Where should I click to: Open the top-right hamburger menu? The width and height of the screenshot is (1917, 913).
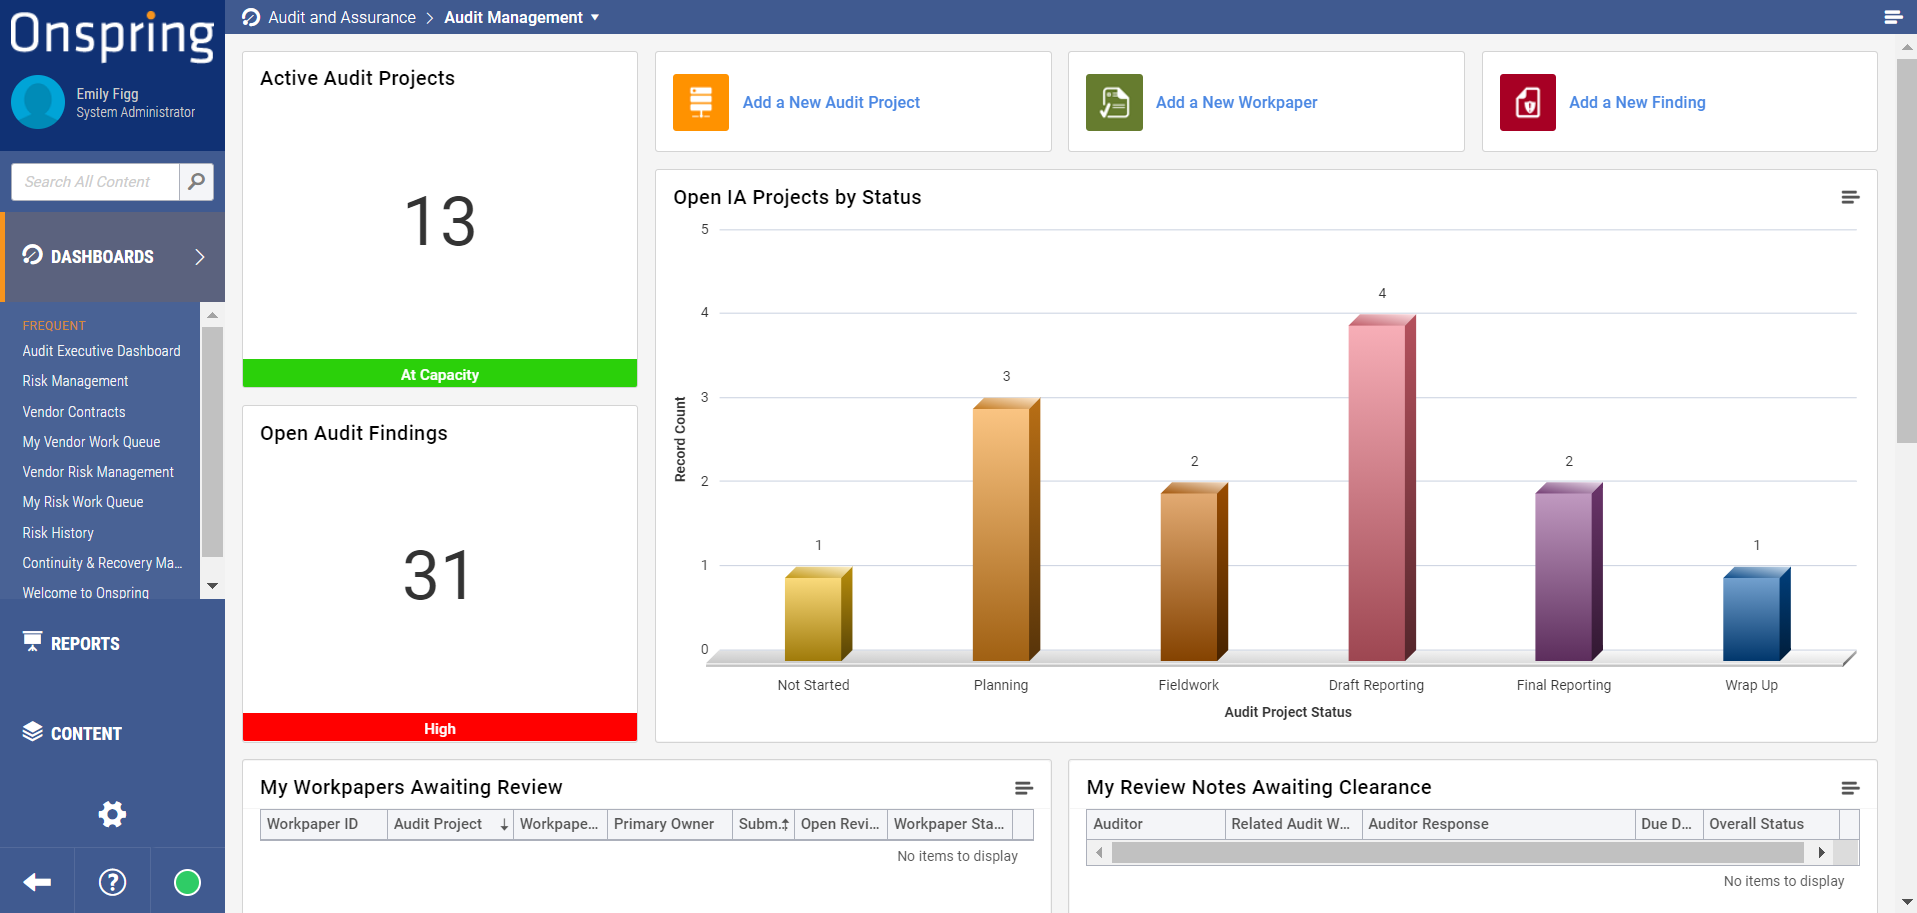[x=1893, y=17]
